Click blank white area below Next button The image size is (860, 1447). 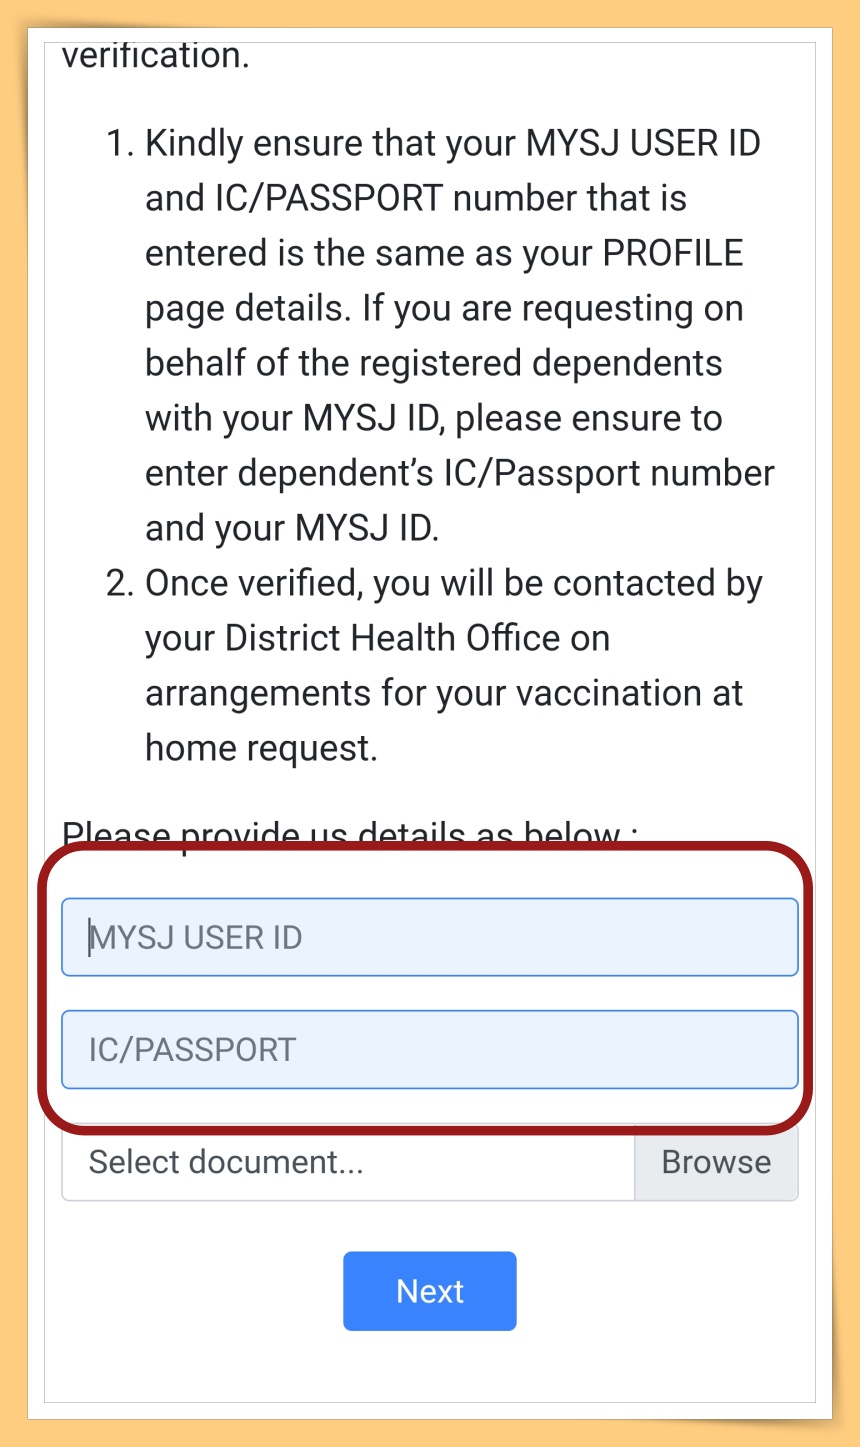point(430,1368)
